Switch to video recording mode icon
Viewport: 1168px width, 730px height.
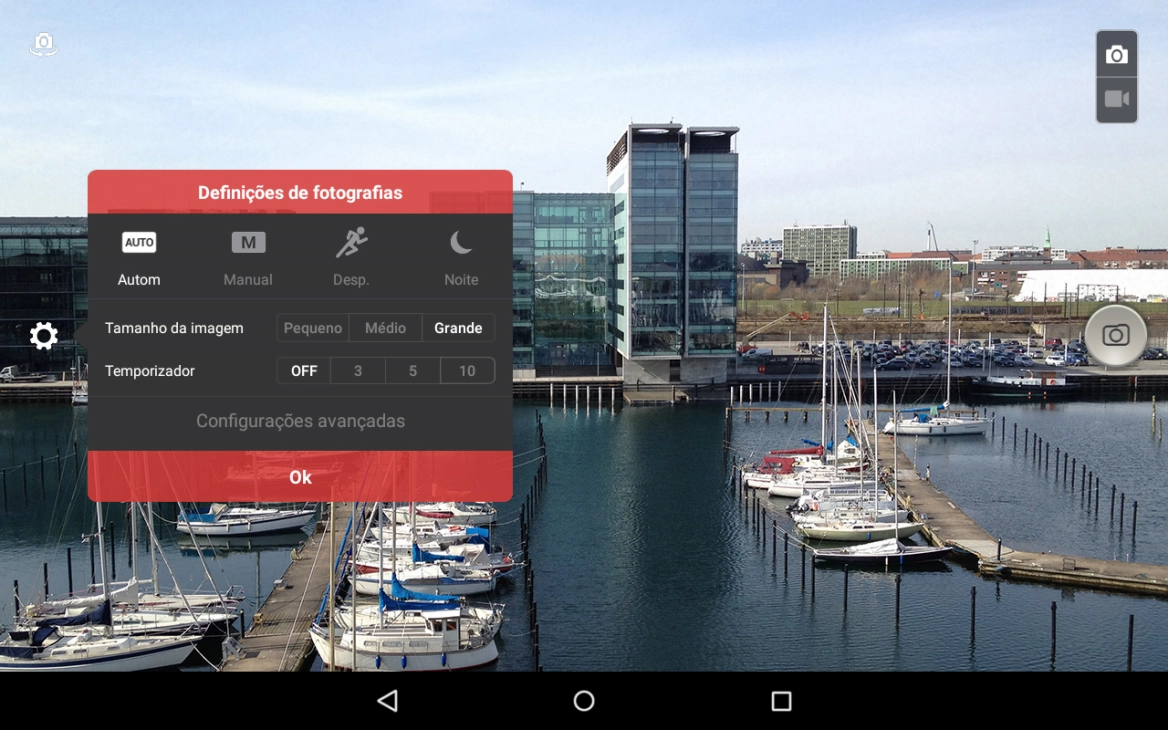coord(1116,100)
